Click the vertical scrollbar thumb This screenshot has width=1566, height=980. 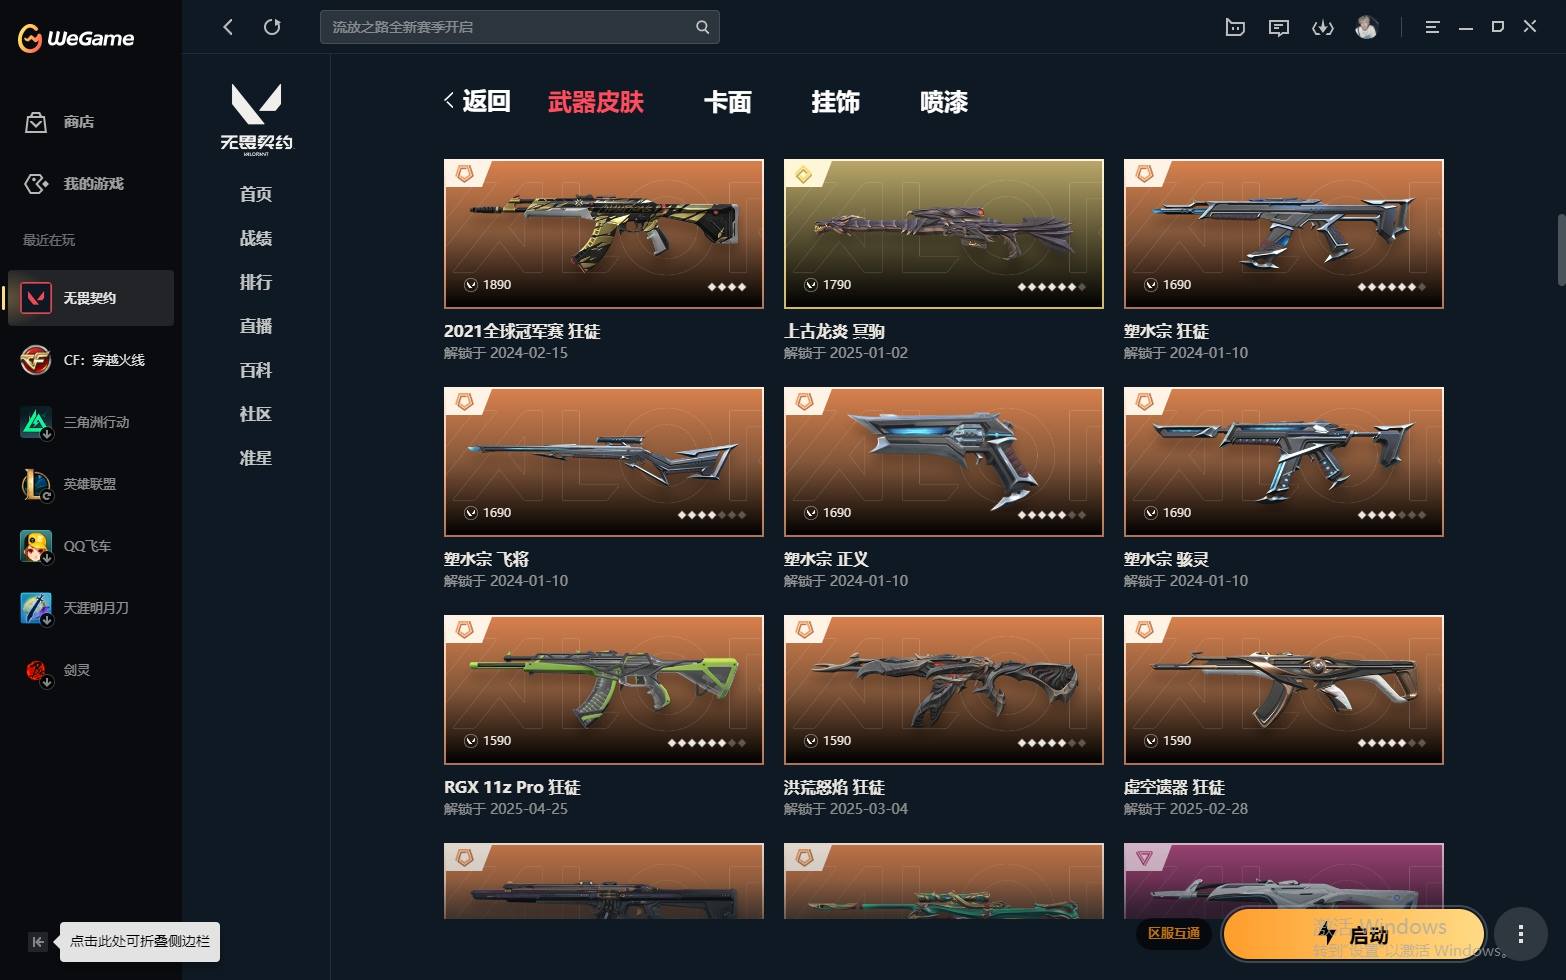tap(1561, 250)
